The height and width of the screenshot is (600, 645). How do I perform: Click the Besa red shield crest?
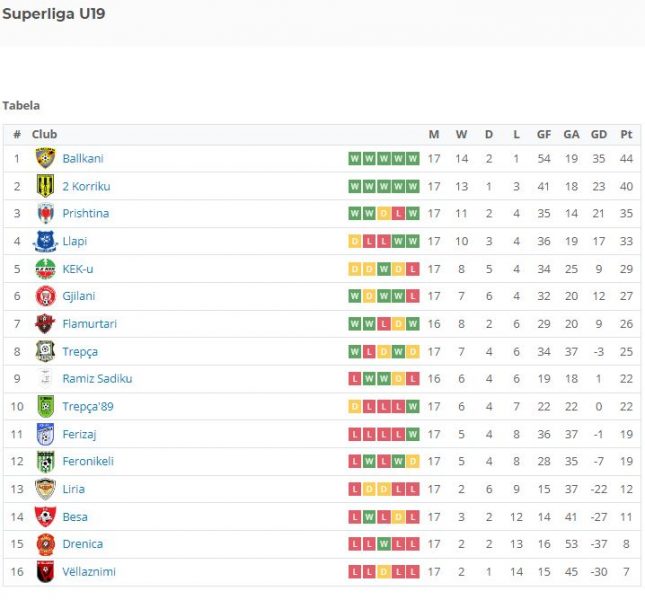(45, 517)
